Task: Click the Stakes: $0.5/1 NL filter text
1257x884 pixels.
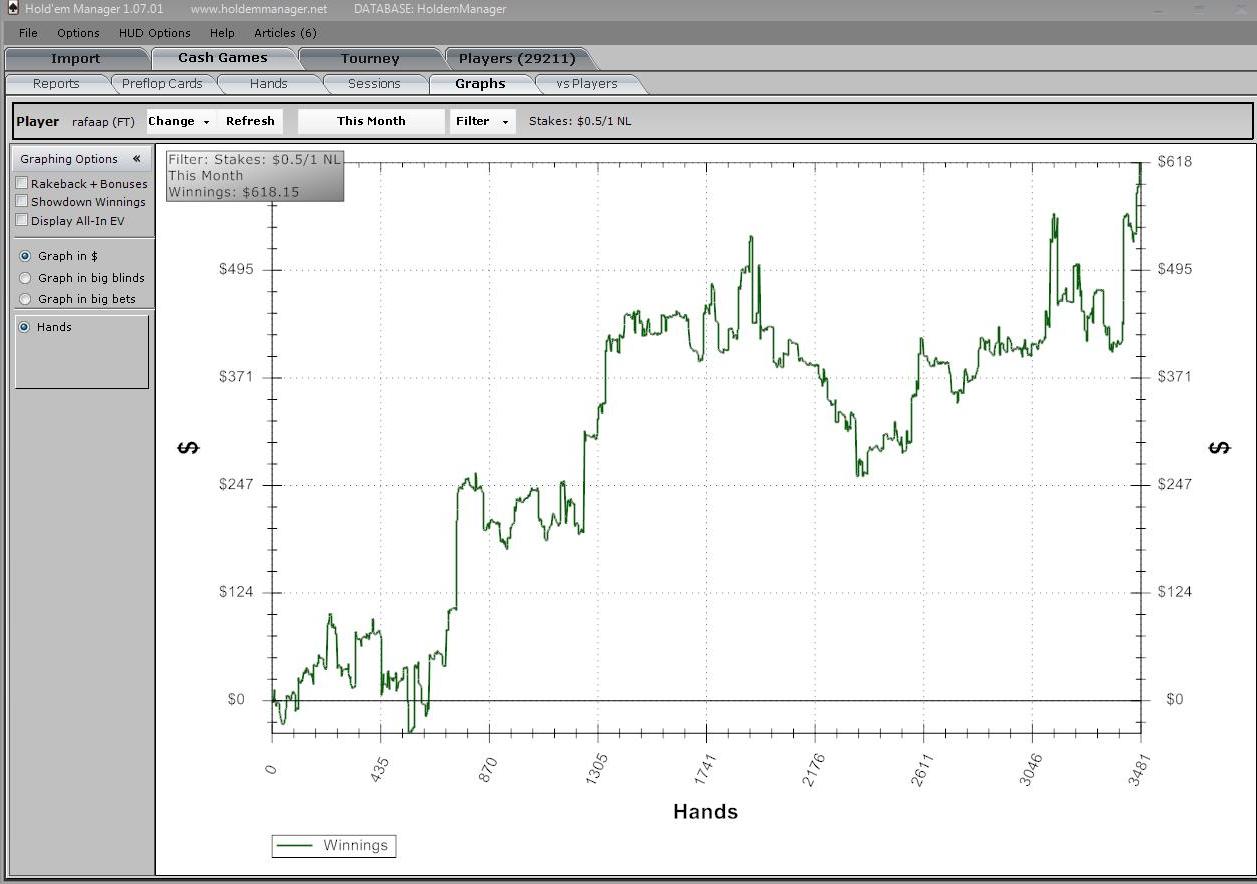Action: tap(580, 121)
